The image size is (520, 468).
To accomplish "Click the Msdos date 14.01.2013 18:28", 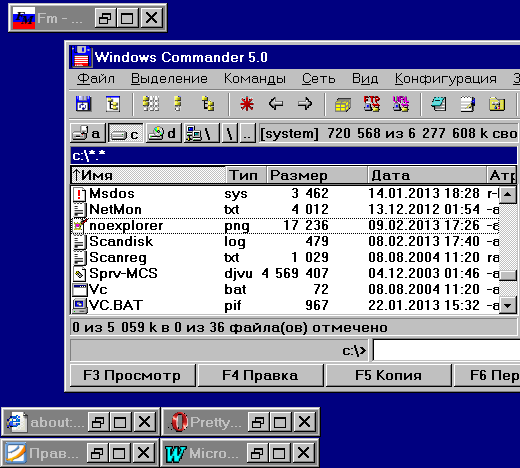I will point(424,194).
